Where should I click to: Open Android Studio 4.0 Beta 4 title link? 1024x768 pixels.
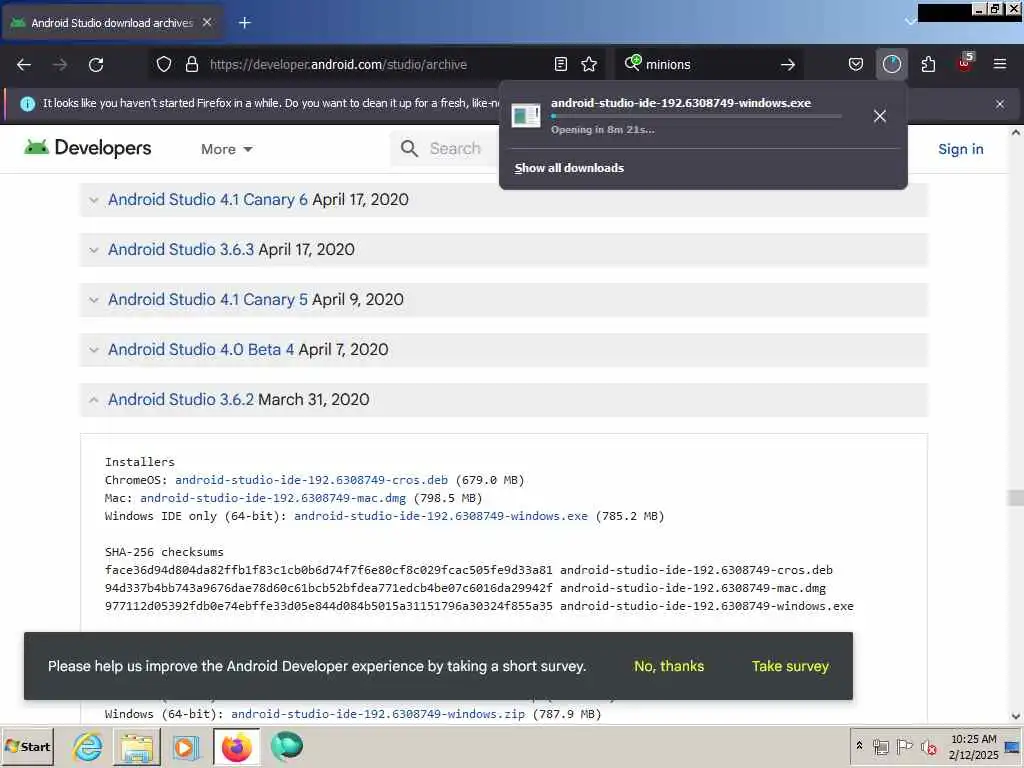[x=201, y=349]
